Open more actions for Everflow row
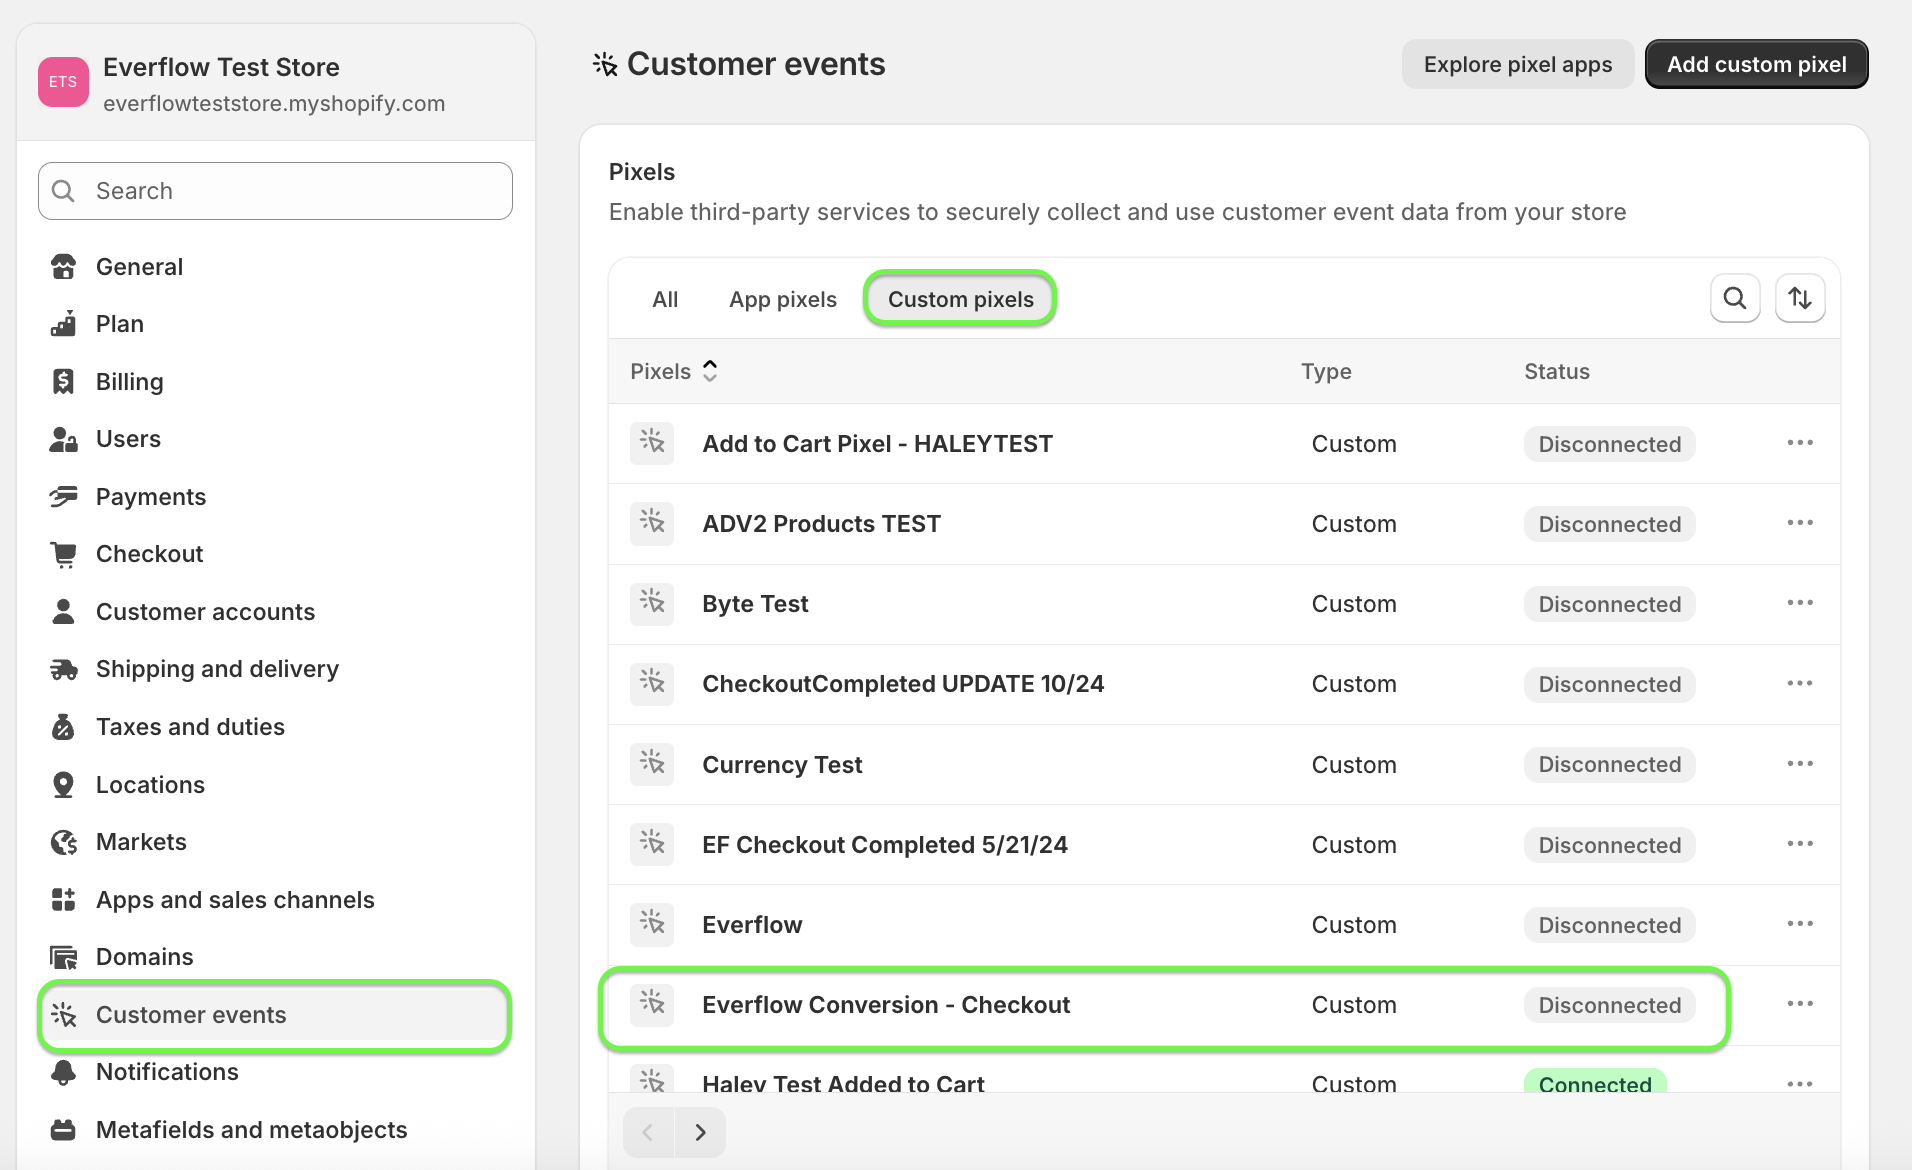Viewport: 1912px width, 1170px height. (1800, 924)
